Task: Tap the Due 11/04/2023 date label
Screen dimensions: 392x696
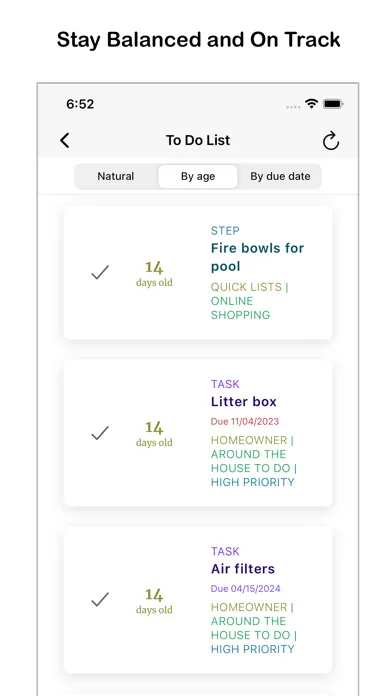Action: coord(245,421)
